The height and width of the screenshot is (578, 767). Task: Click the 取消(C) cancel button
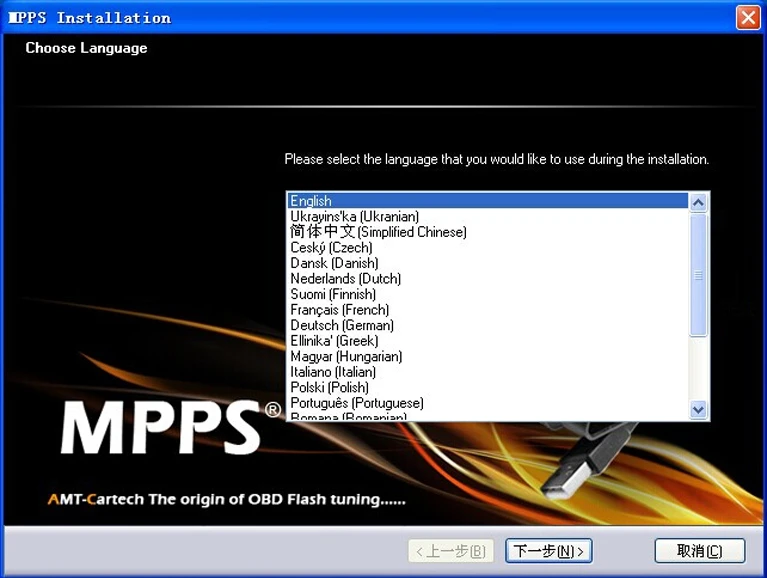[699, 551]
